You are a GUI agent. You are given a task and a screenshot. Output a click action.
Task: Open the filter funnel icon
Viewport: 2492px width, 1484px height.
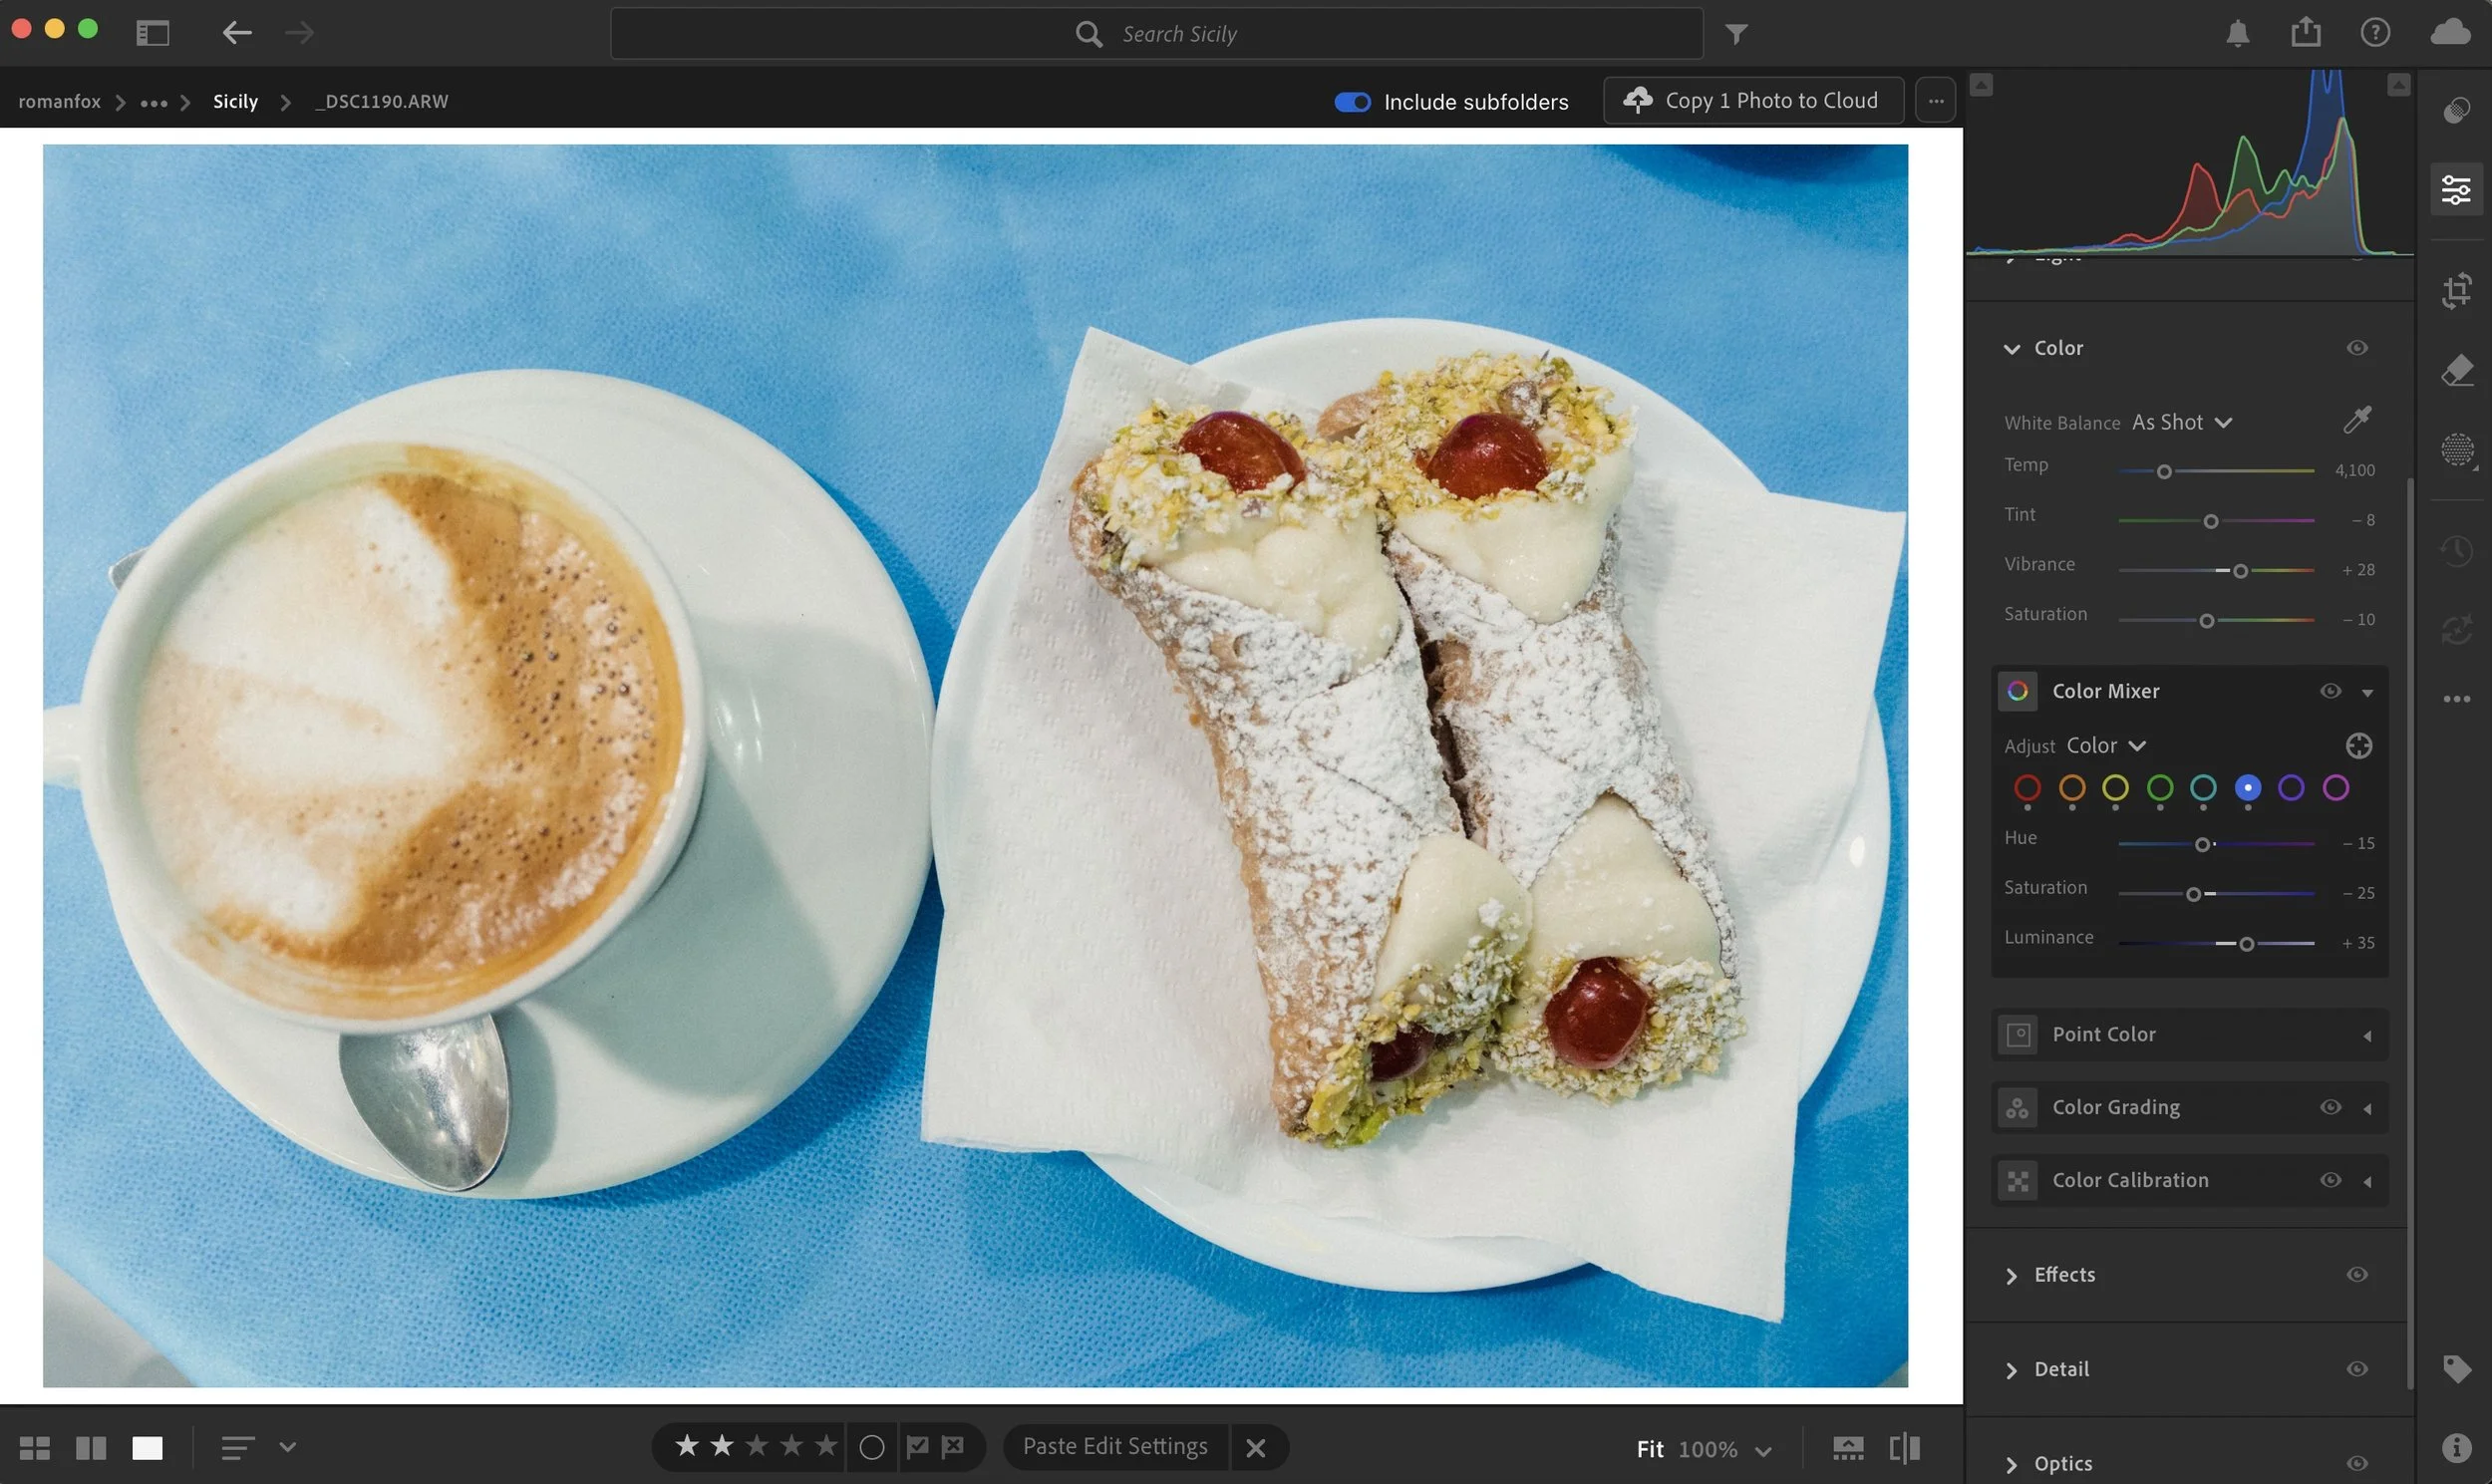pos(1736,34)
